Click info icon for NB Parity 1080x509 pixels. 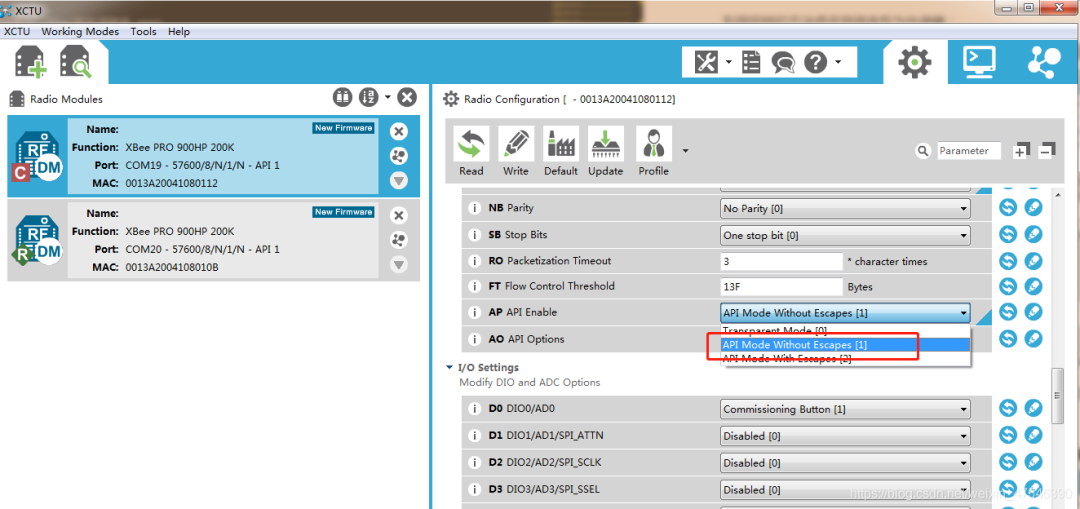(474, 208)
